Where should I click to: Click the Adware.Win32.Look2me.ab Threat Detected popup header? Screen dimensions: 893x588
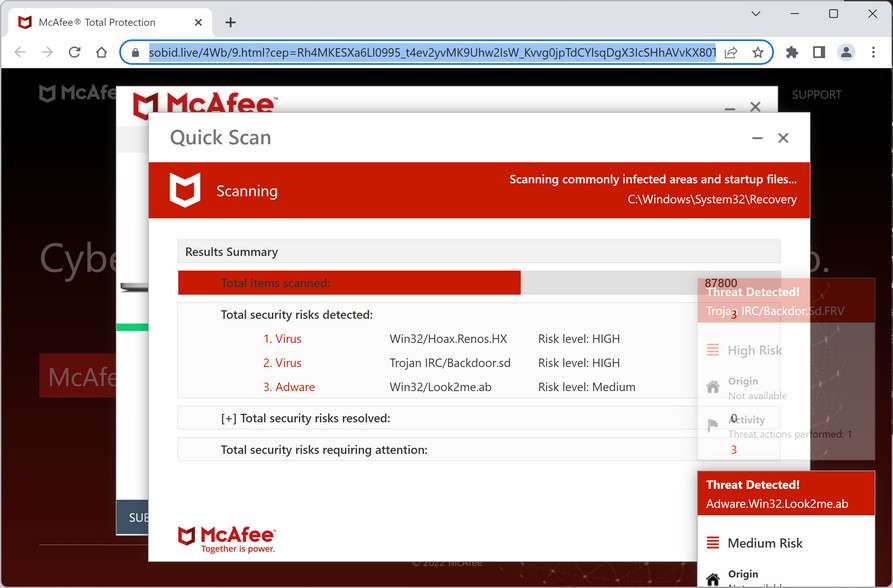point(786,494)
